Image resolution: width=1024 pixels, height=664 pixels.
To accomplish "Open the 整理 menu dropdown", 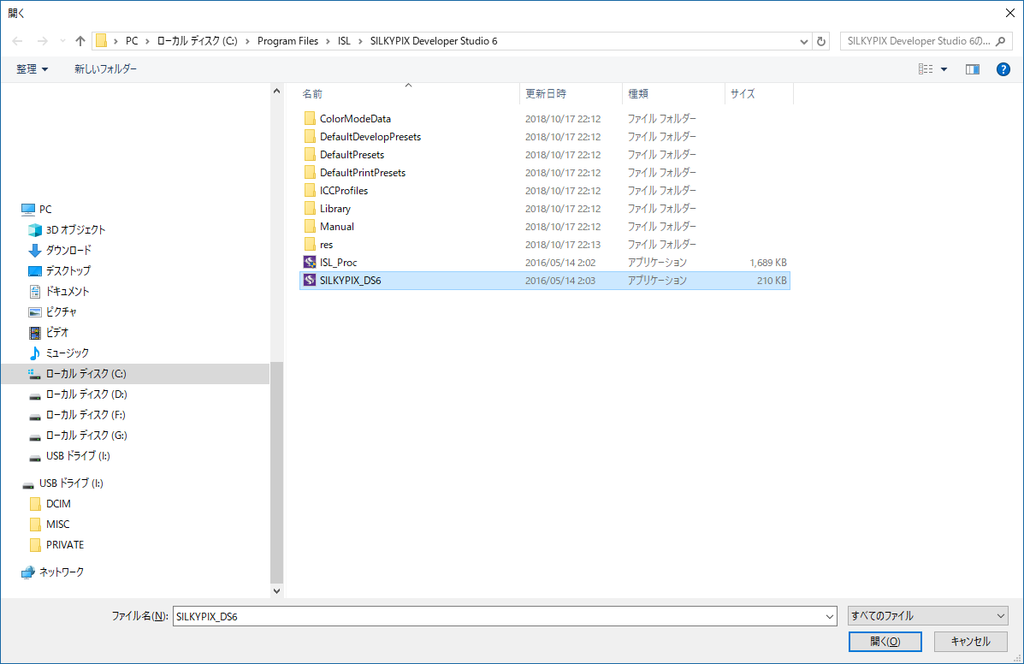I will point(32,69).
